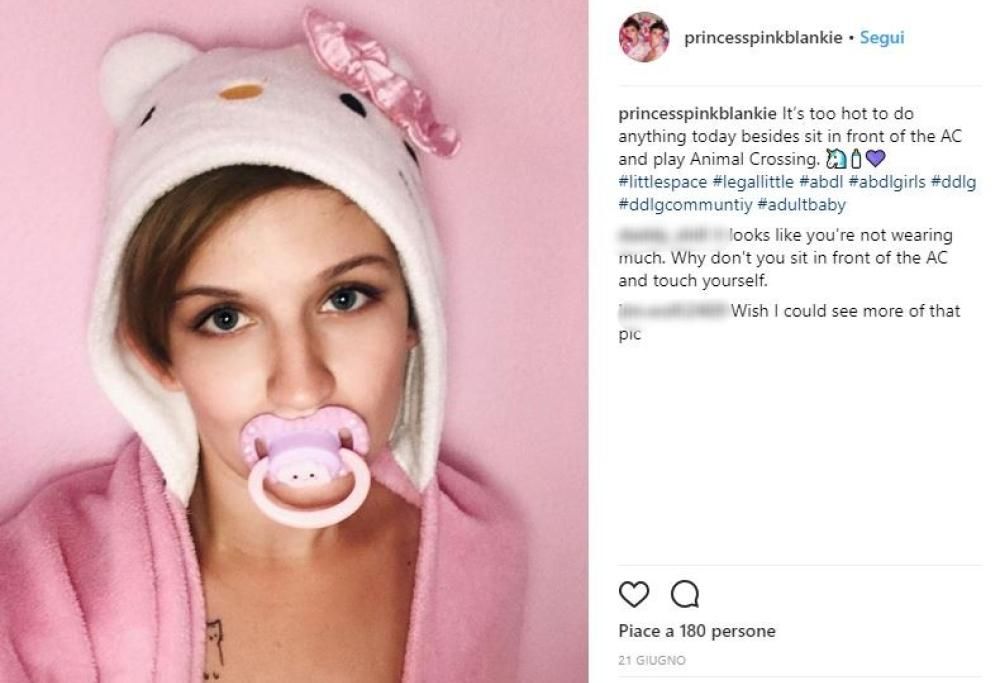
Task: Click the profile avatar of princesspinkblankie
Action: tap(645, 36)
